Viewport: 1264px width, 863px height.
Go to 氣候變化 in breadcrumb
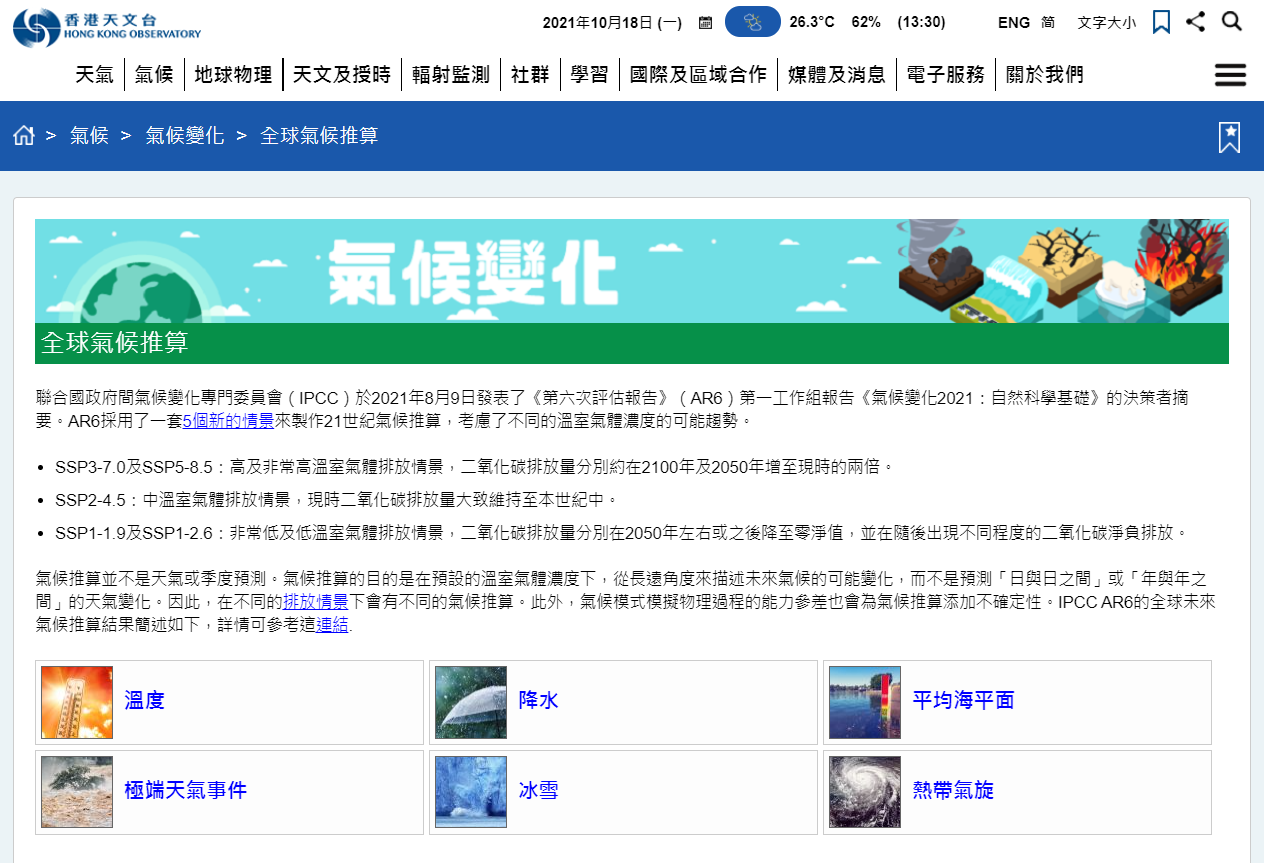(x=185, y=136)
